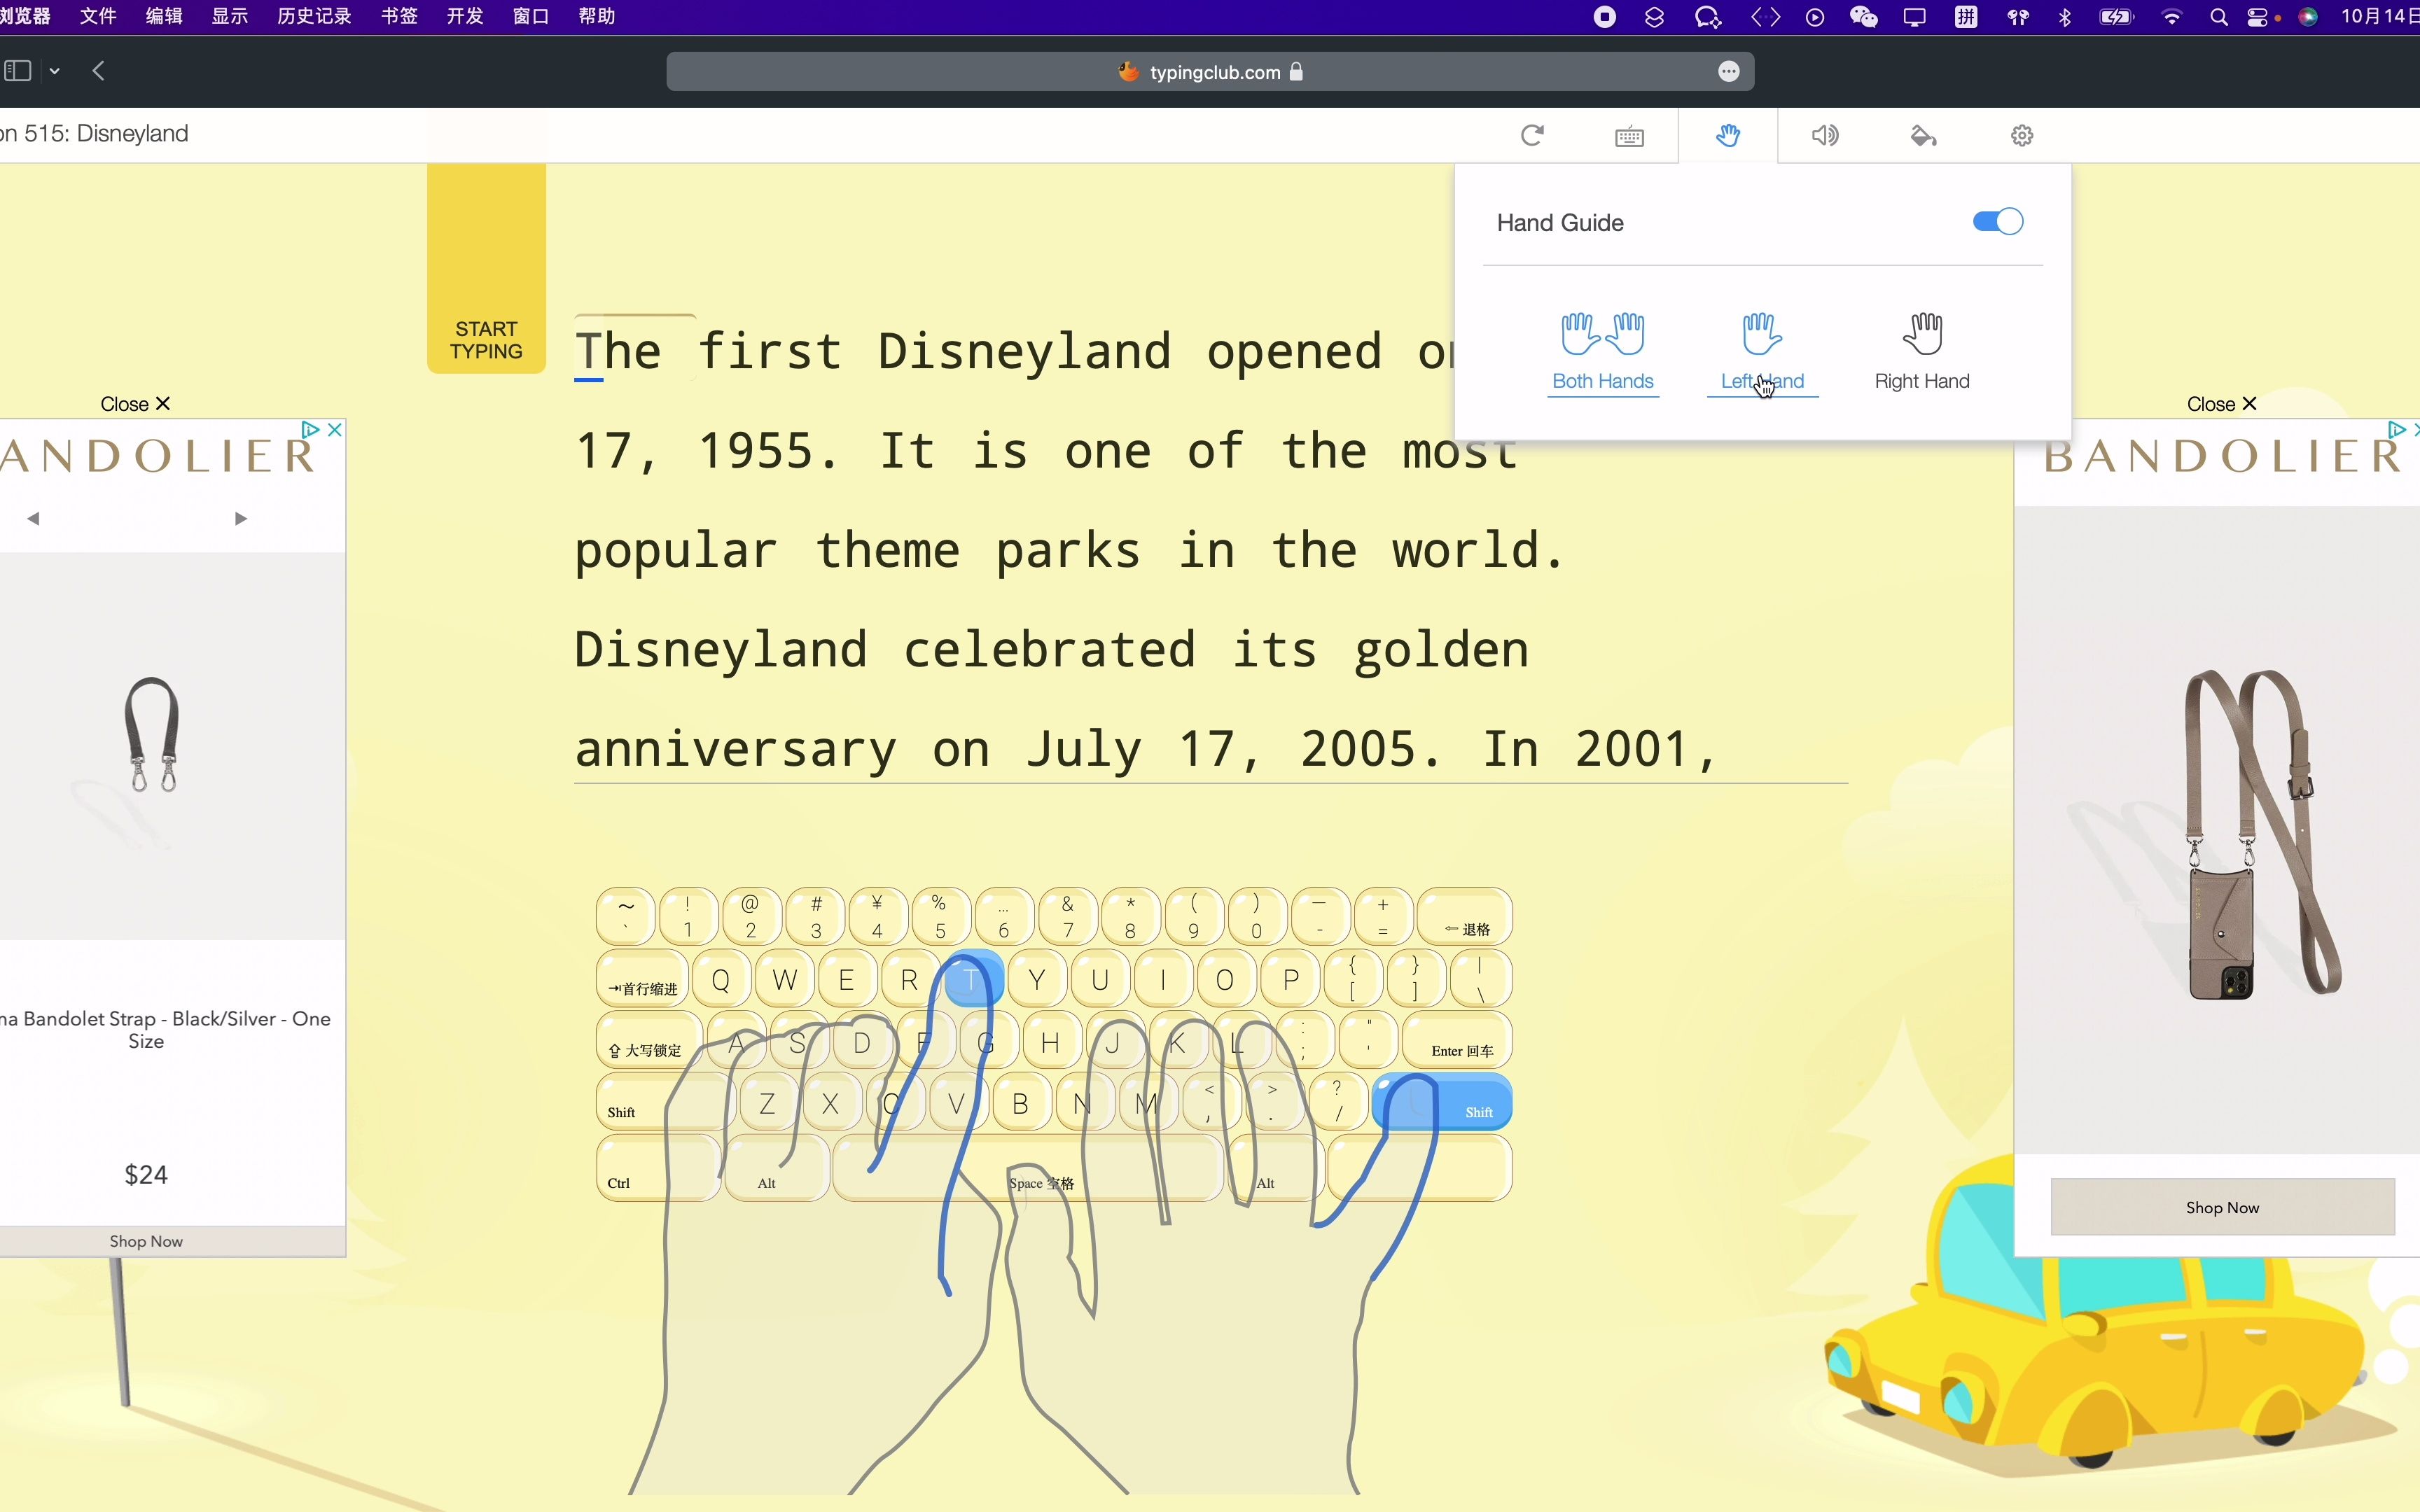Go back with the browser back arrow
The width and height of the screenshot is (2420, 1512).
[98, 71]
